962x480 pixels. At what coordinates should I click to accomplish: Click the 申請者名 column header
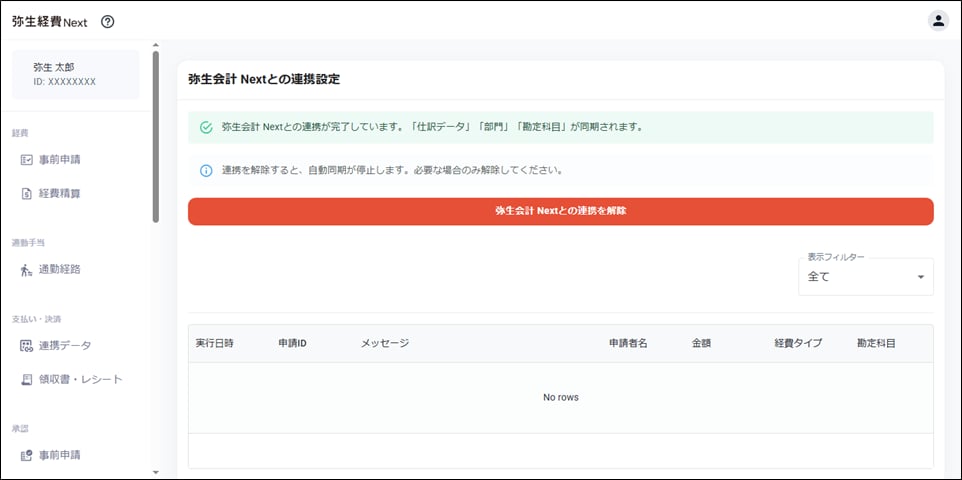pyautogui.click(x=628, y=344)
